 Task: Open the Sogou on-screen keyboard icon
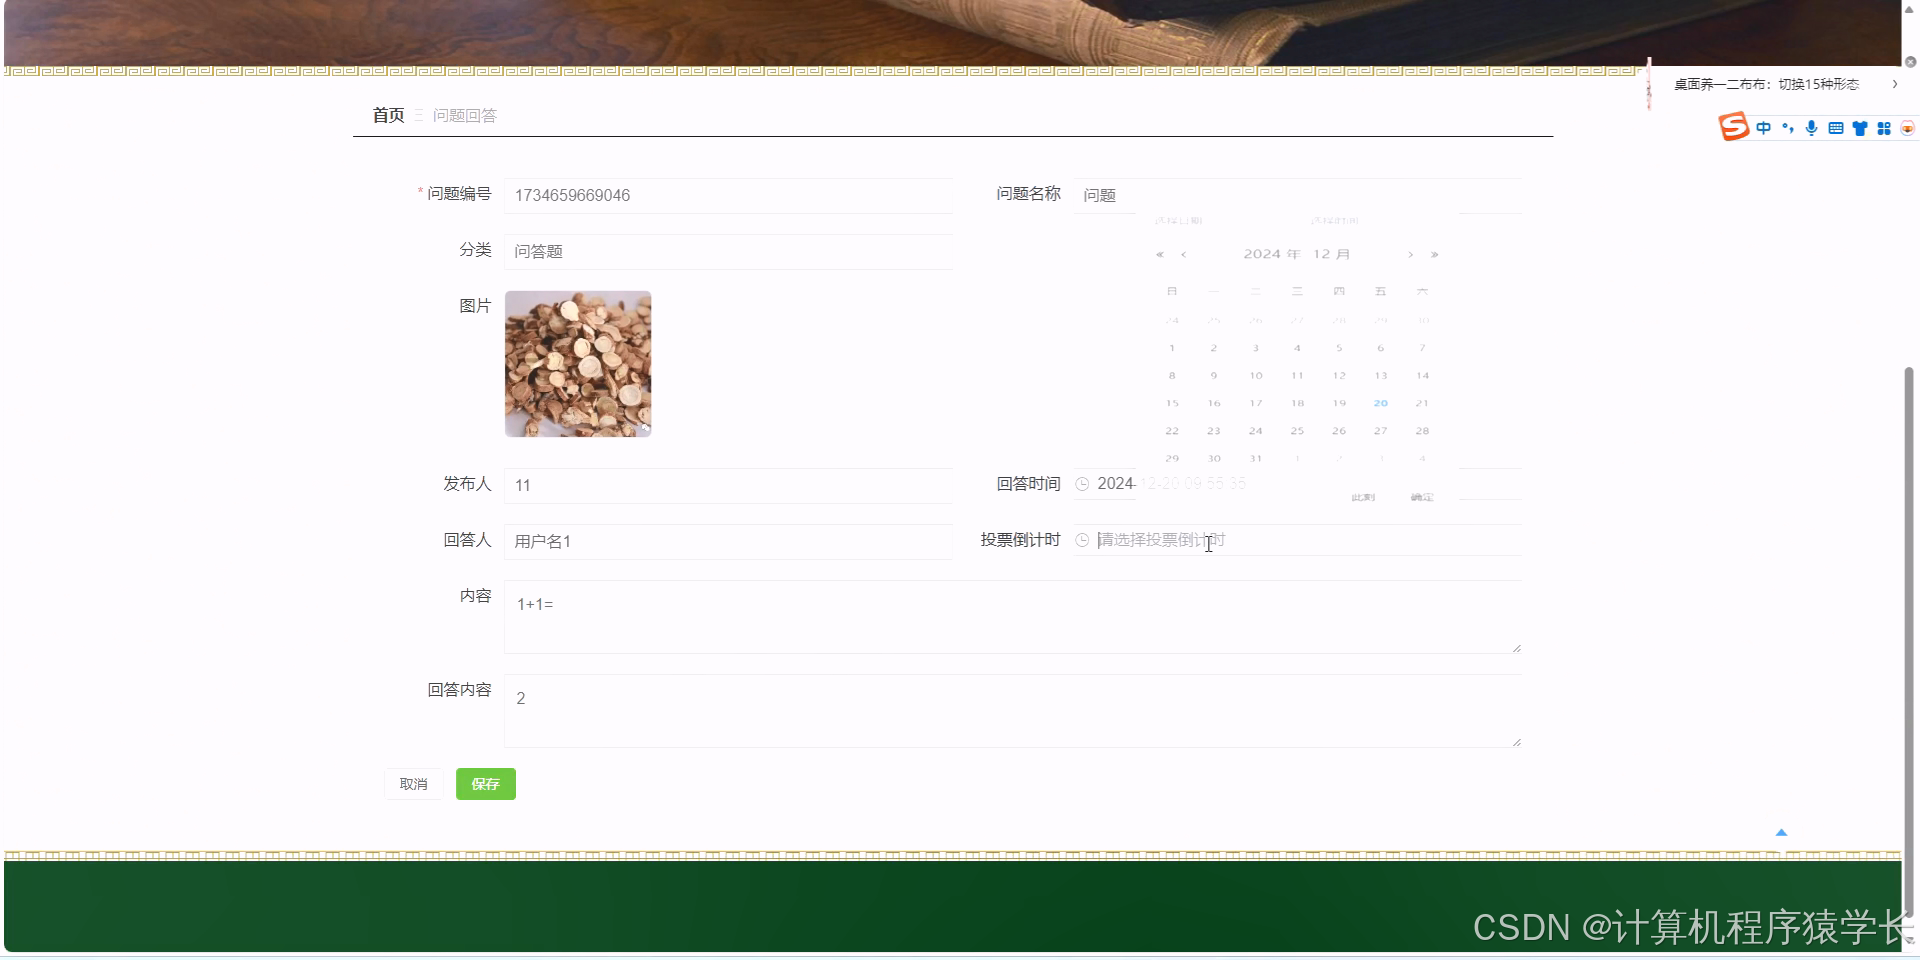(1835, 127)
